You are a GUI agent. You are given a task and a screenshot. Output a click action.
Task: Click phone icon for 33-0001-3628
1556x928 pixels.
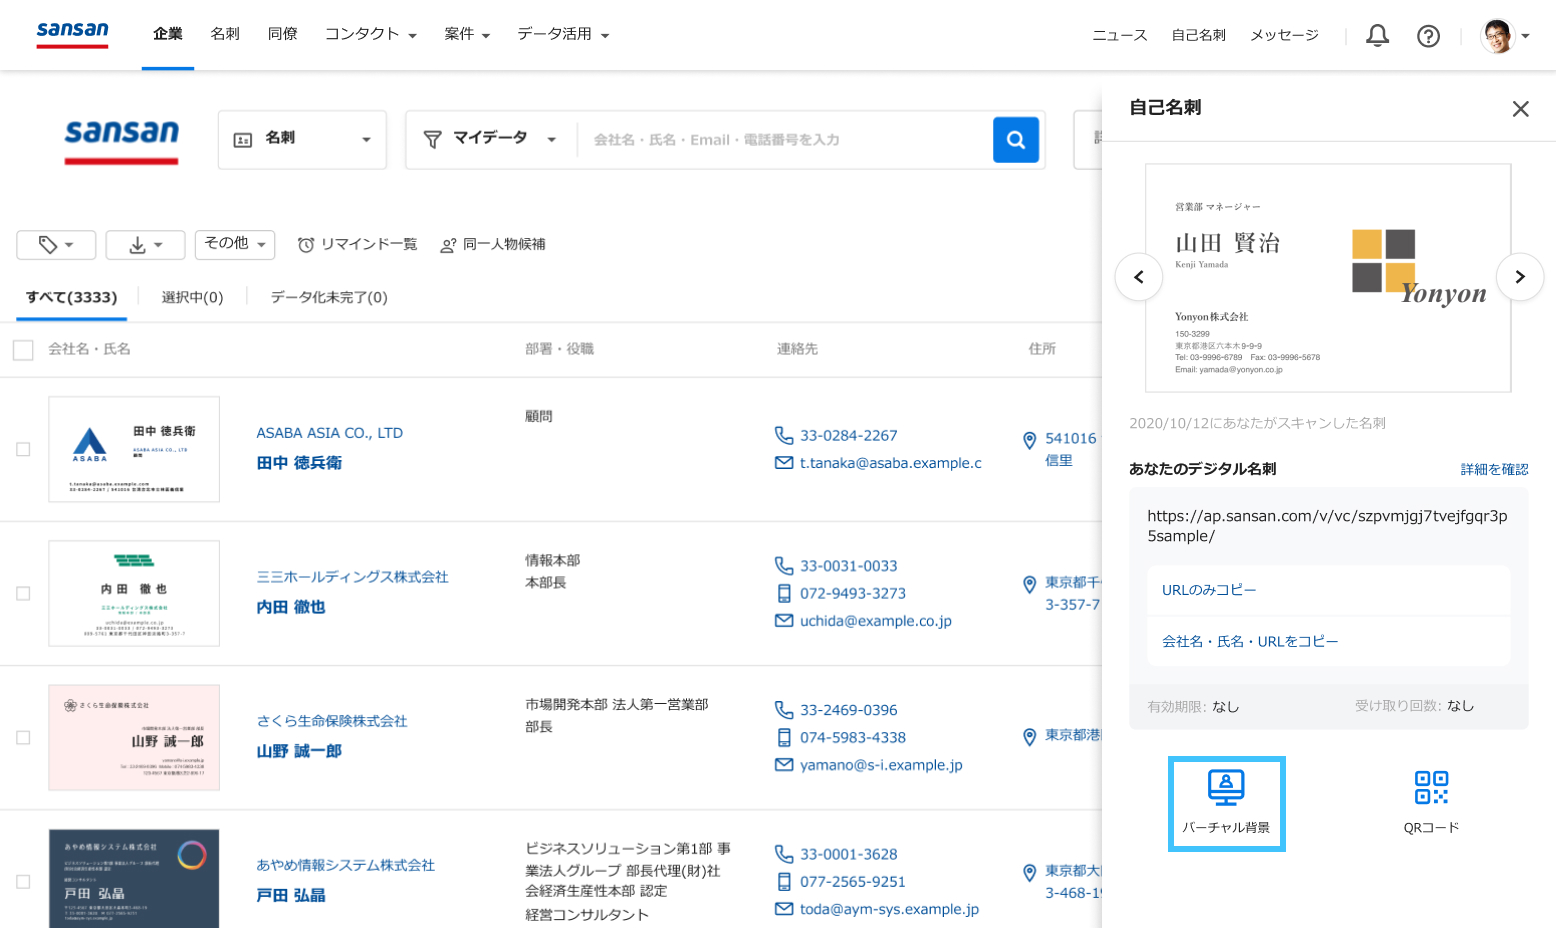click(784, 853)
